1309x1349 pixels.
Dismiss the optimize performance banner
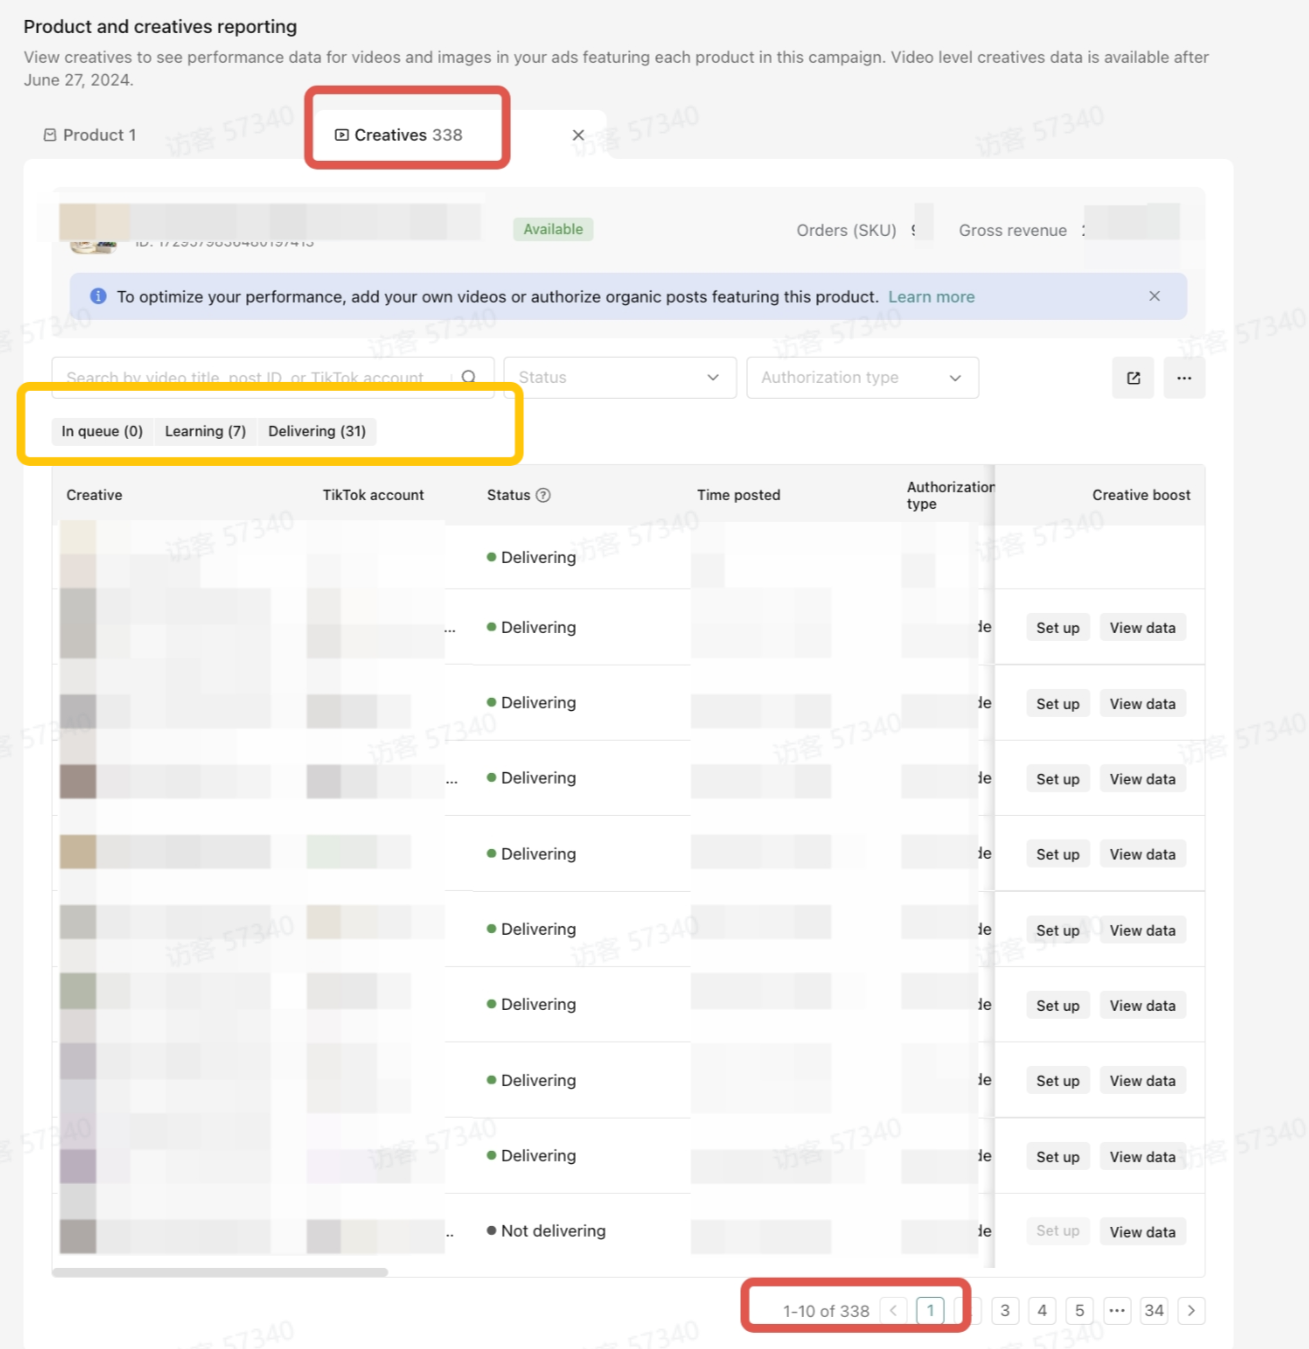pos(1154,296)
